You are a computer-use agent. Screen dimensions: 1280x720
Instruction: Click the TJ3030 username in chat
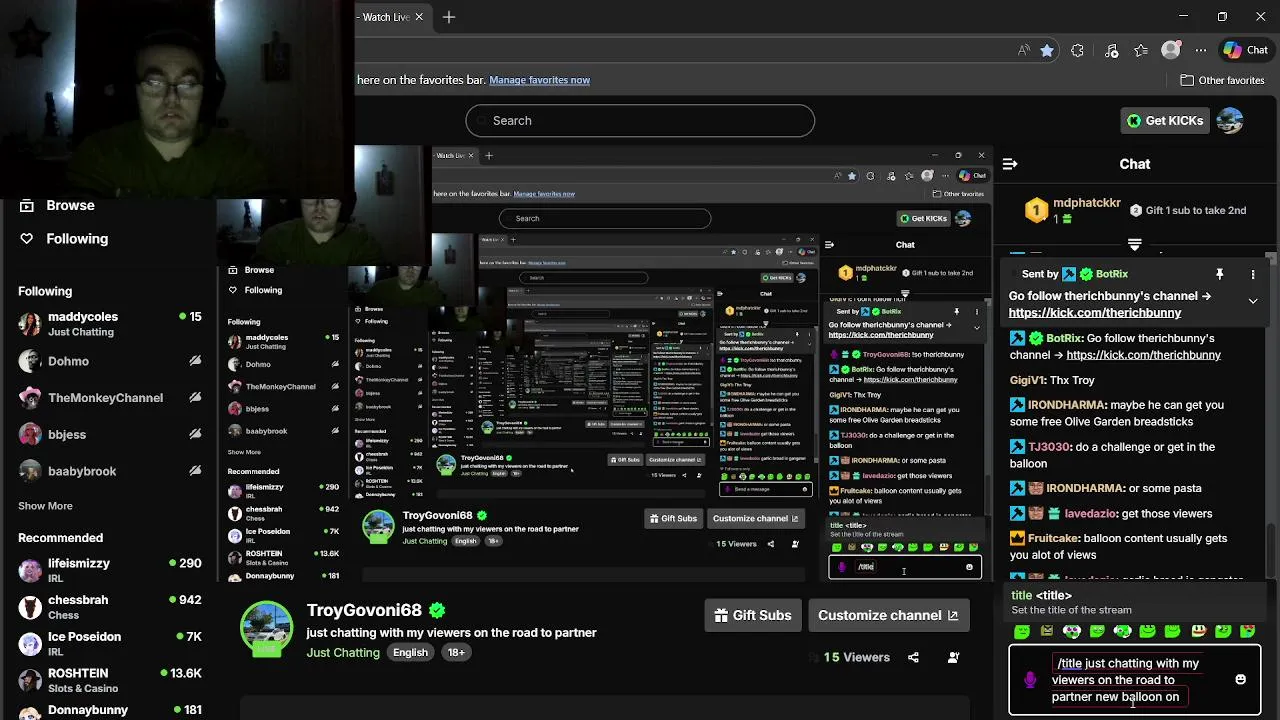(x=1050, y=447)
